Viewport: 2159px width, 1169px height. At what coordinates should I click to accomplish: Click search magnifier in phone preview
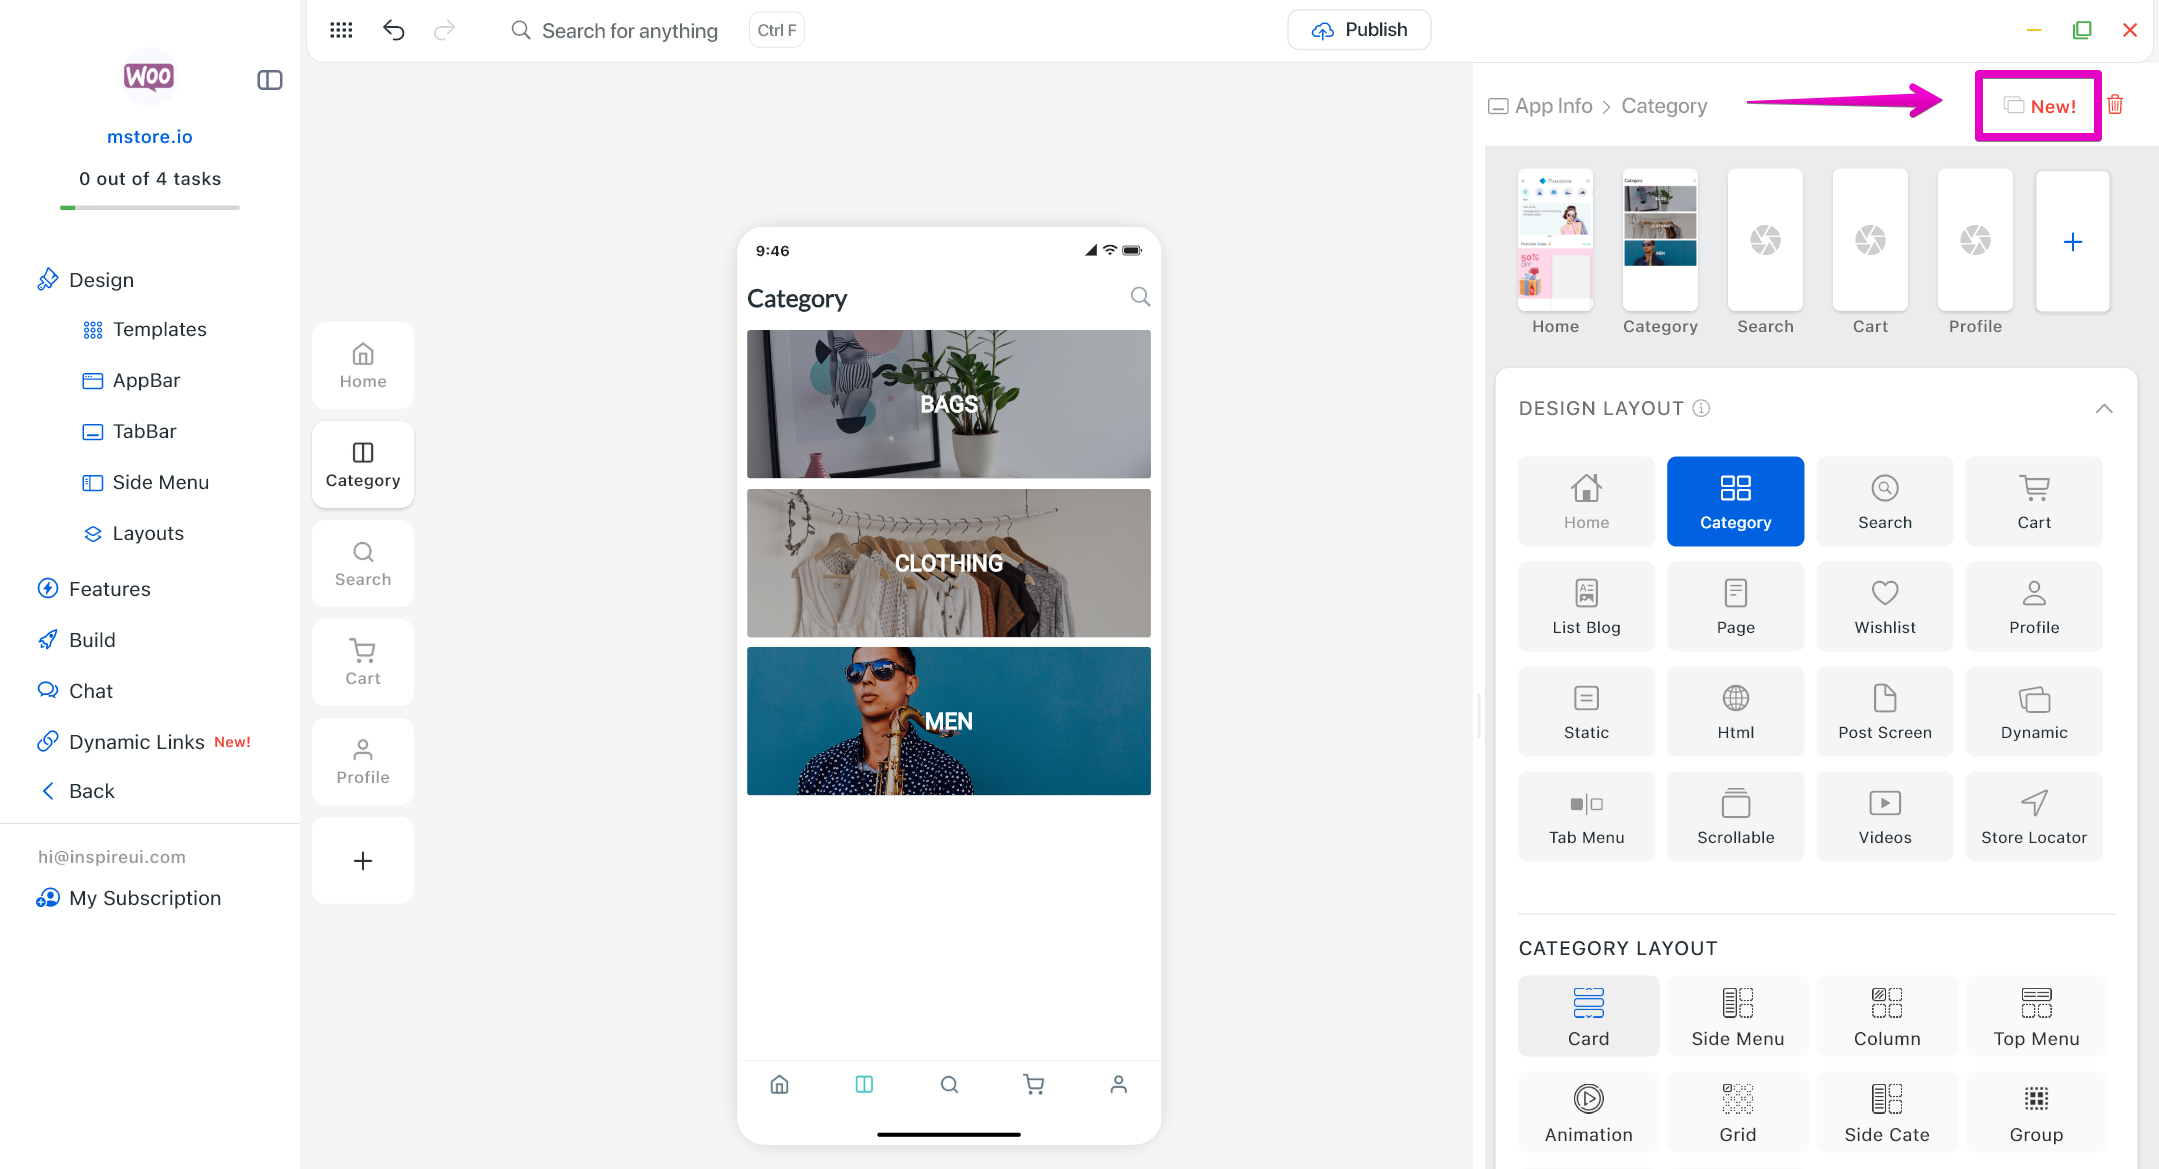pyautogui.click(x=1140, y=297)
